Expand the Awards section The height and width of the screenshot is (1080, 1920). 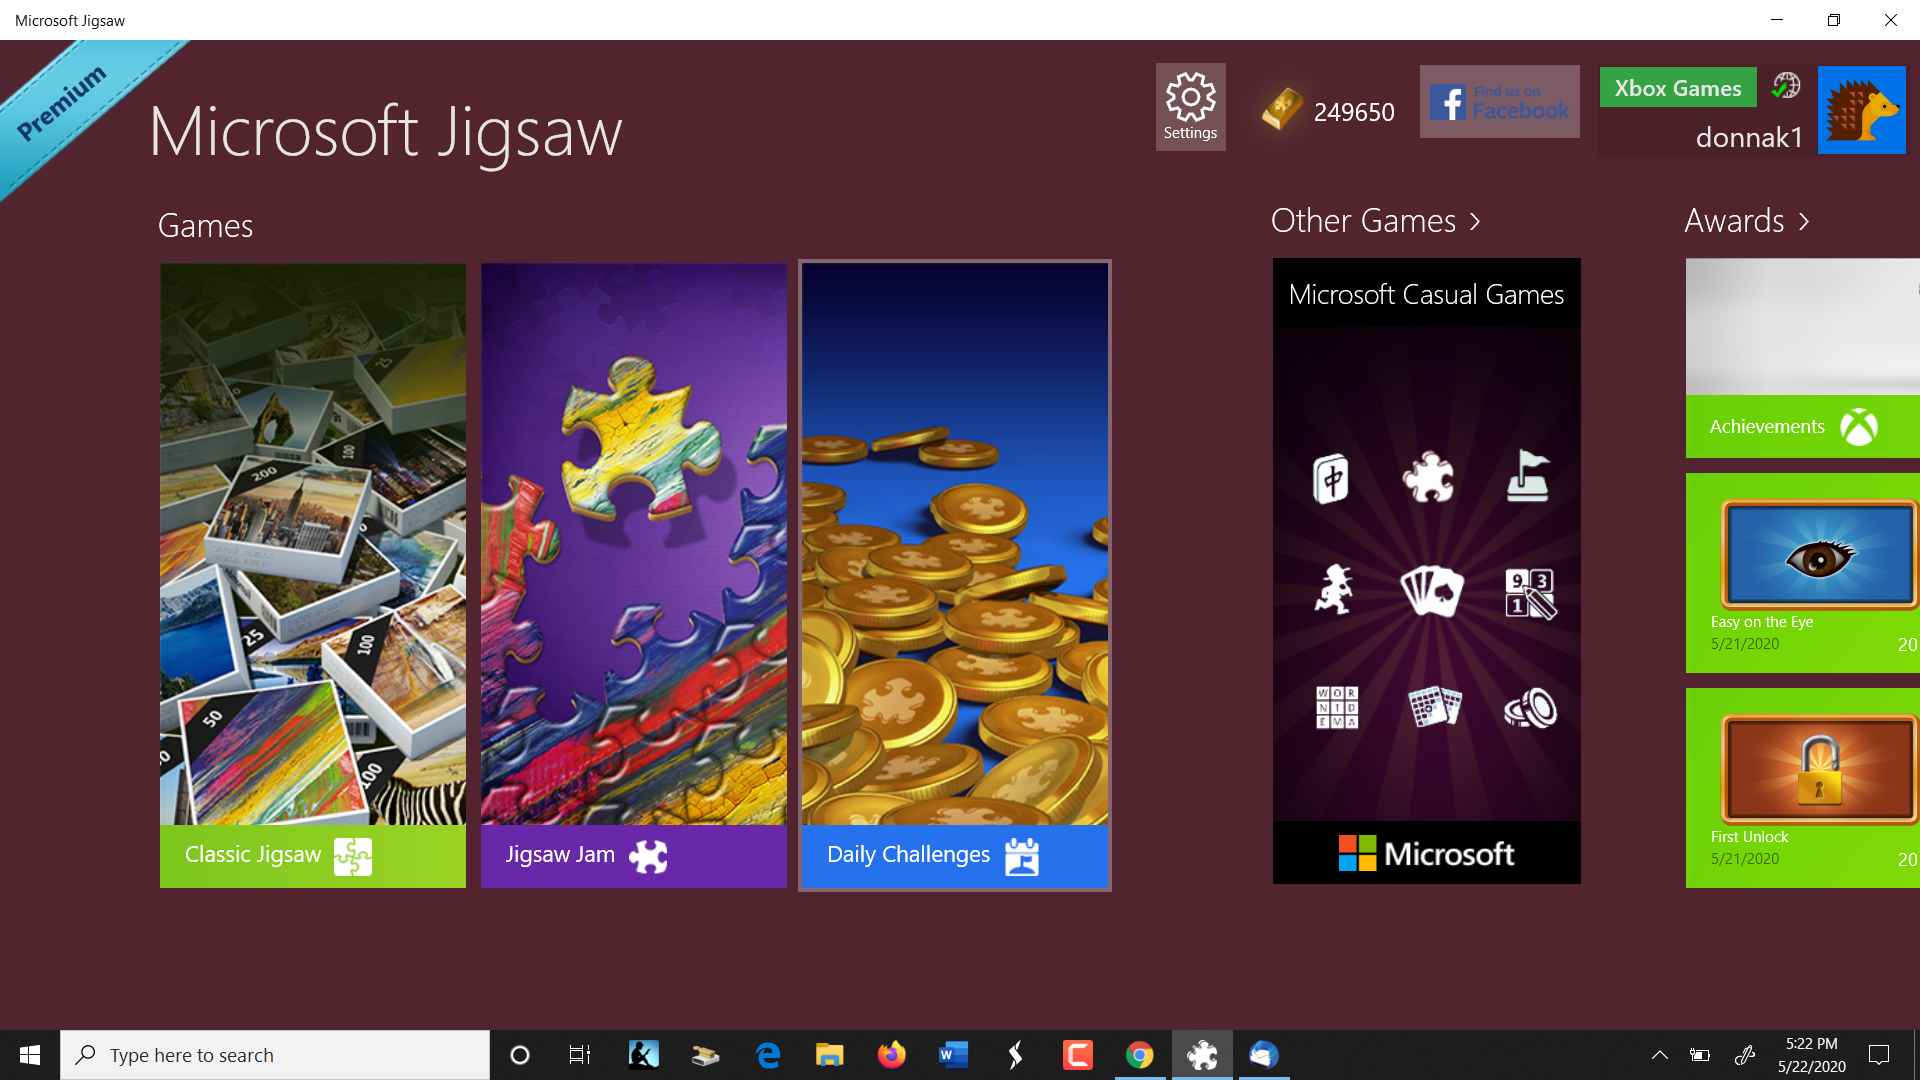[x=1746, y=221]
